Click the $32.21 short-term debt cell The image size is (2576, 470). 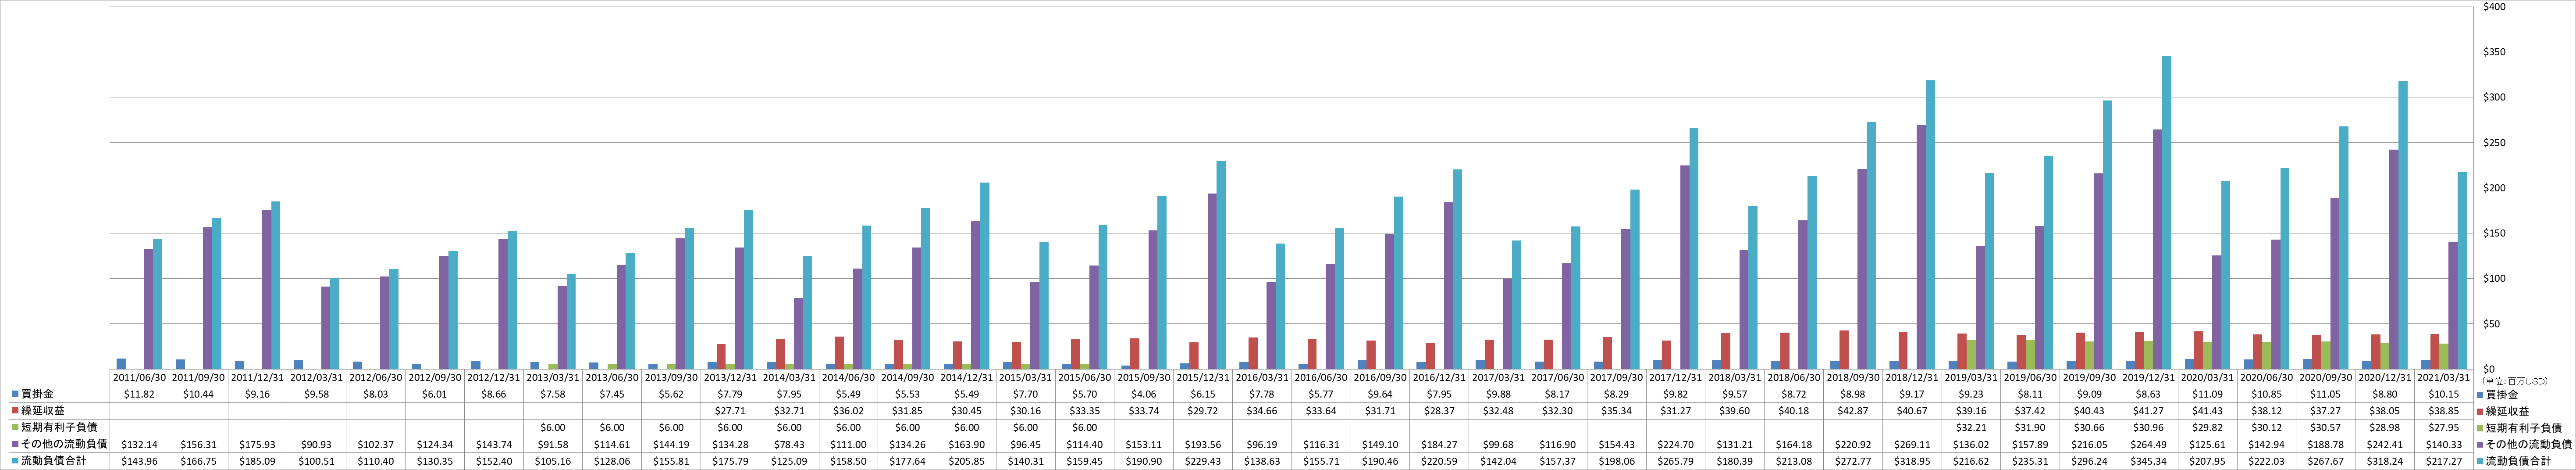click(1971, 427)
